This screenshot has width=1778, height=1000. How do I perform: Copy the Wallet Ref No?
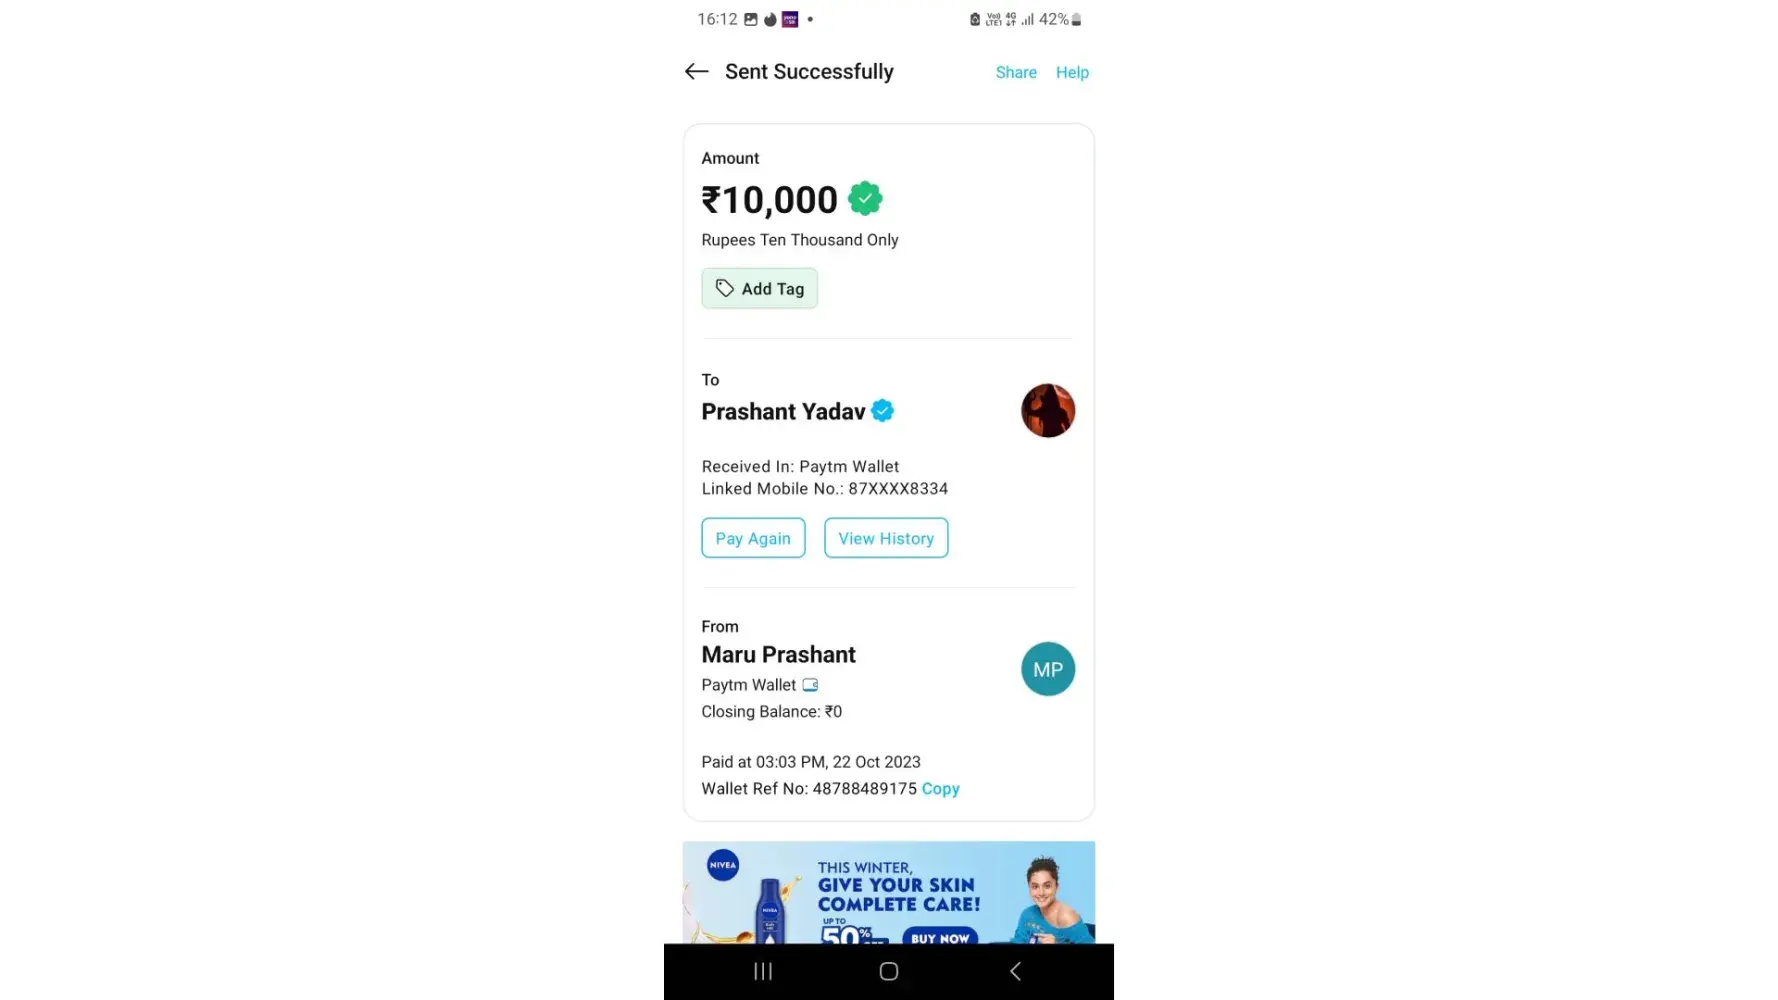940,789
